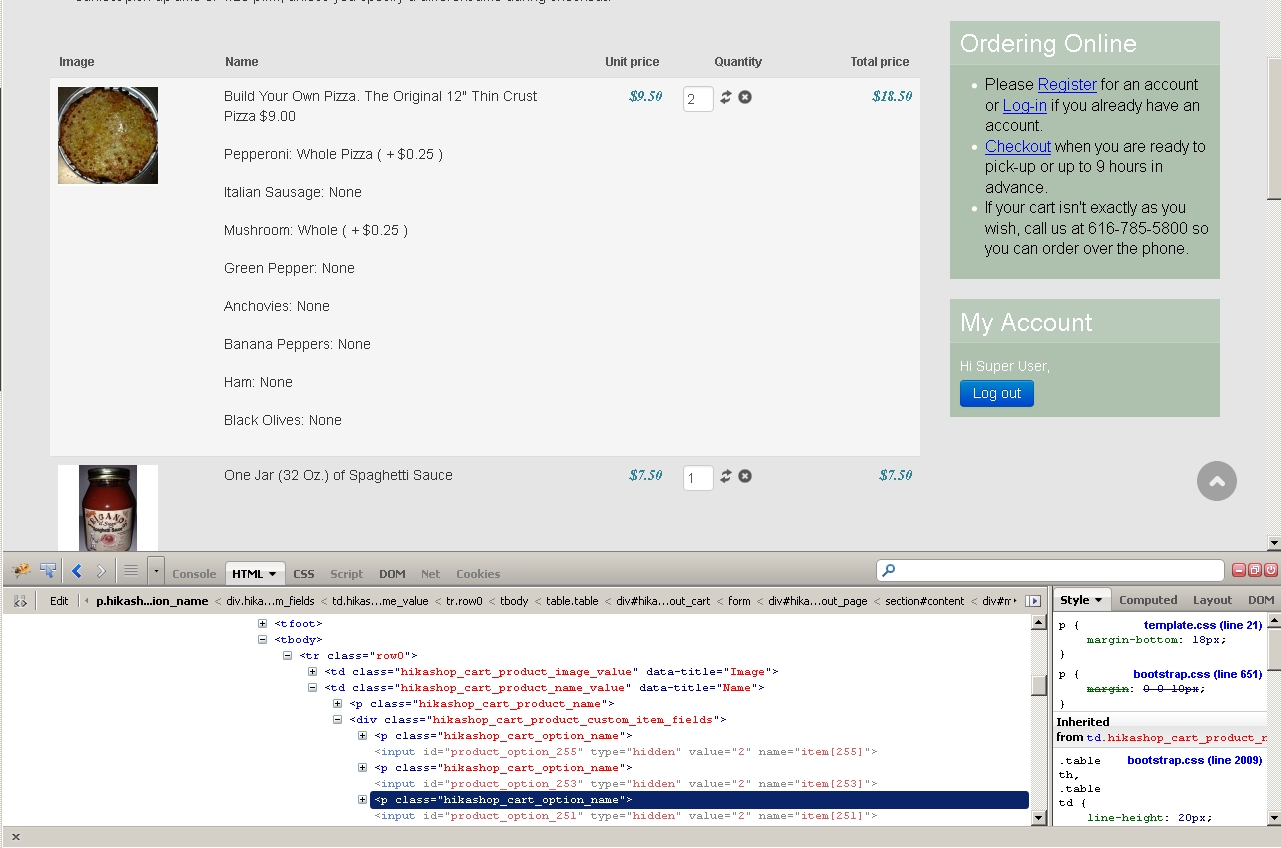Open the Computed side panel tab
The width and height of the screenshot is (1281, 848).
[1147, 600]
